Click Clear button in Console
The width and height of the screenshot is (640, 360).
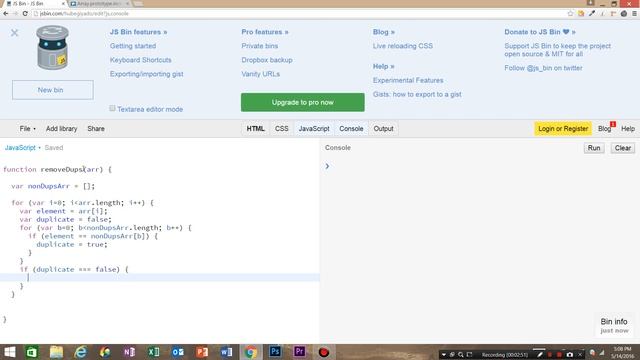[x=623, y=148]
